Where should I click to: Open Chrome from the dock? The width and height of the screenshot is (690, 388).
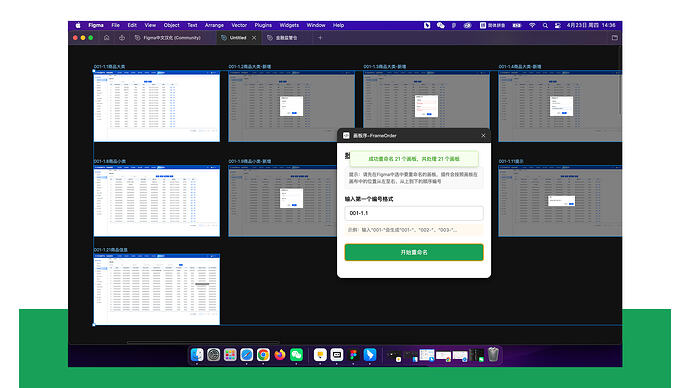pos(263,355)
